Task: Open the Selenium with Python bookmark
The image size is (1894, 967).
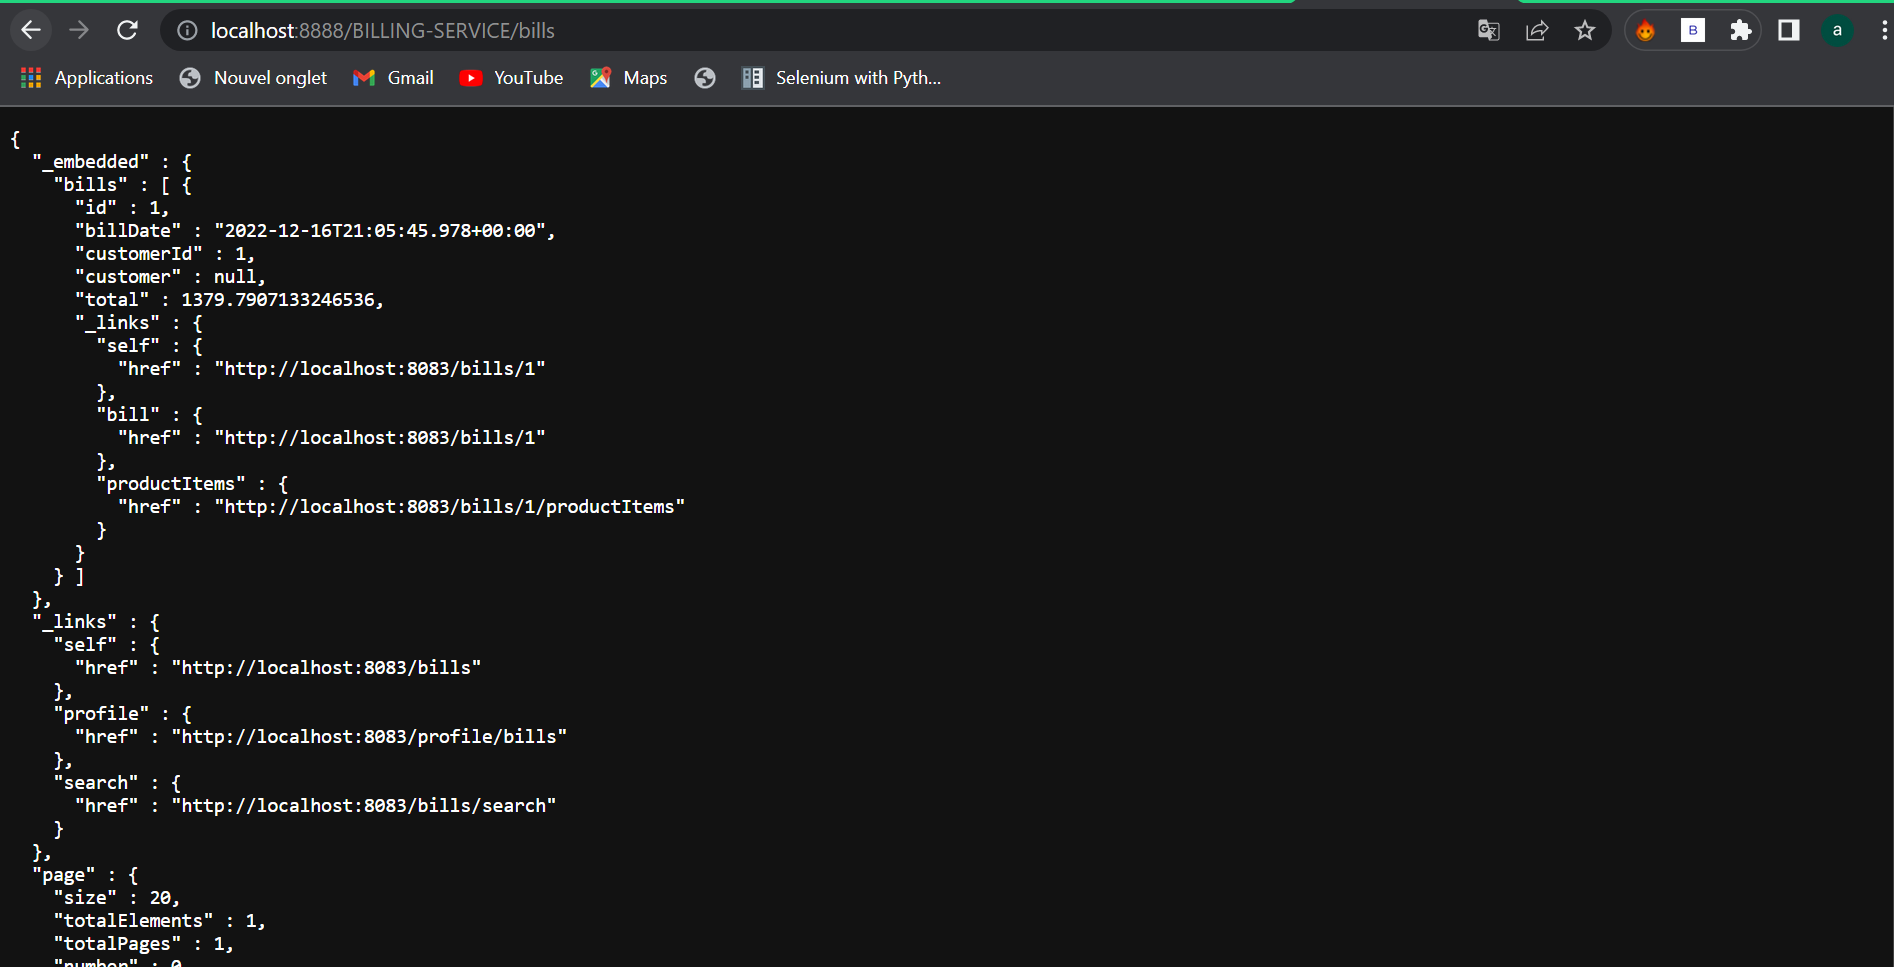Action: click(x=841, y=77)
